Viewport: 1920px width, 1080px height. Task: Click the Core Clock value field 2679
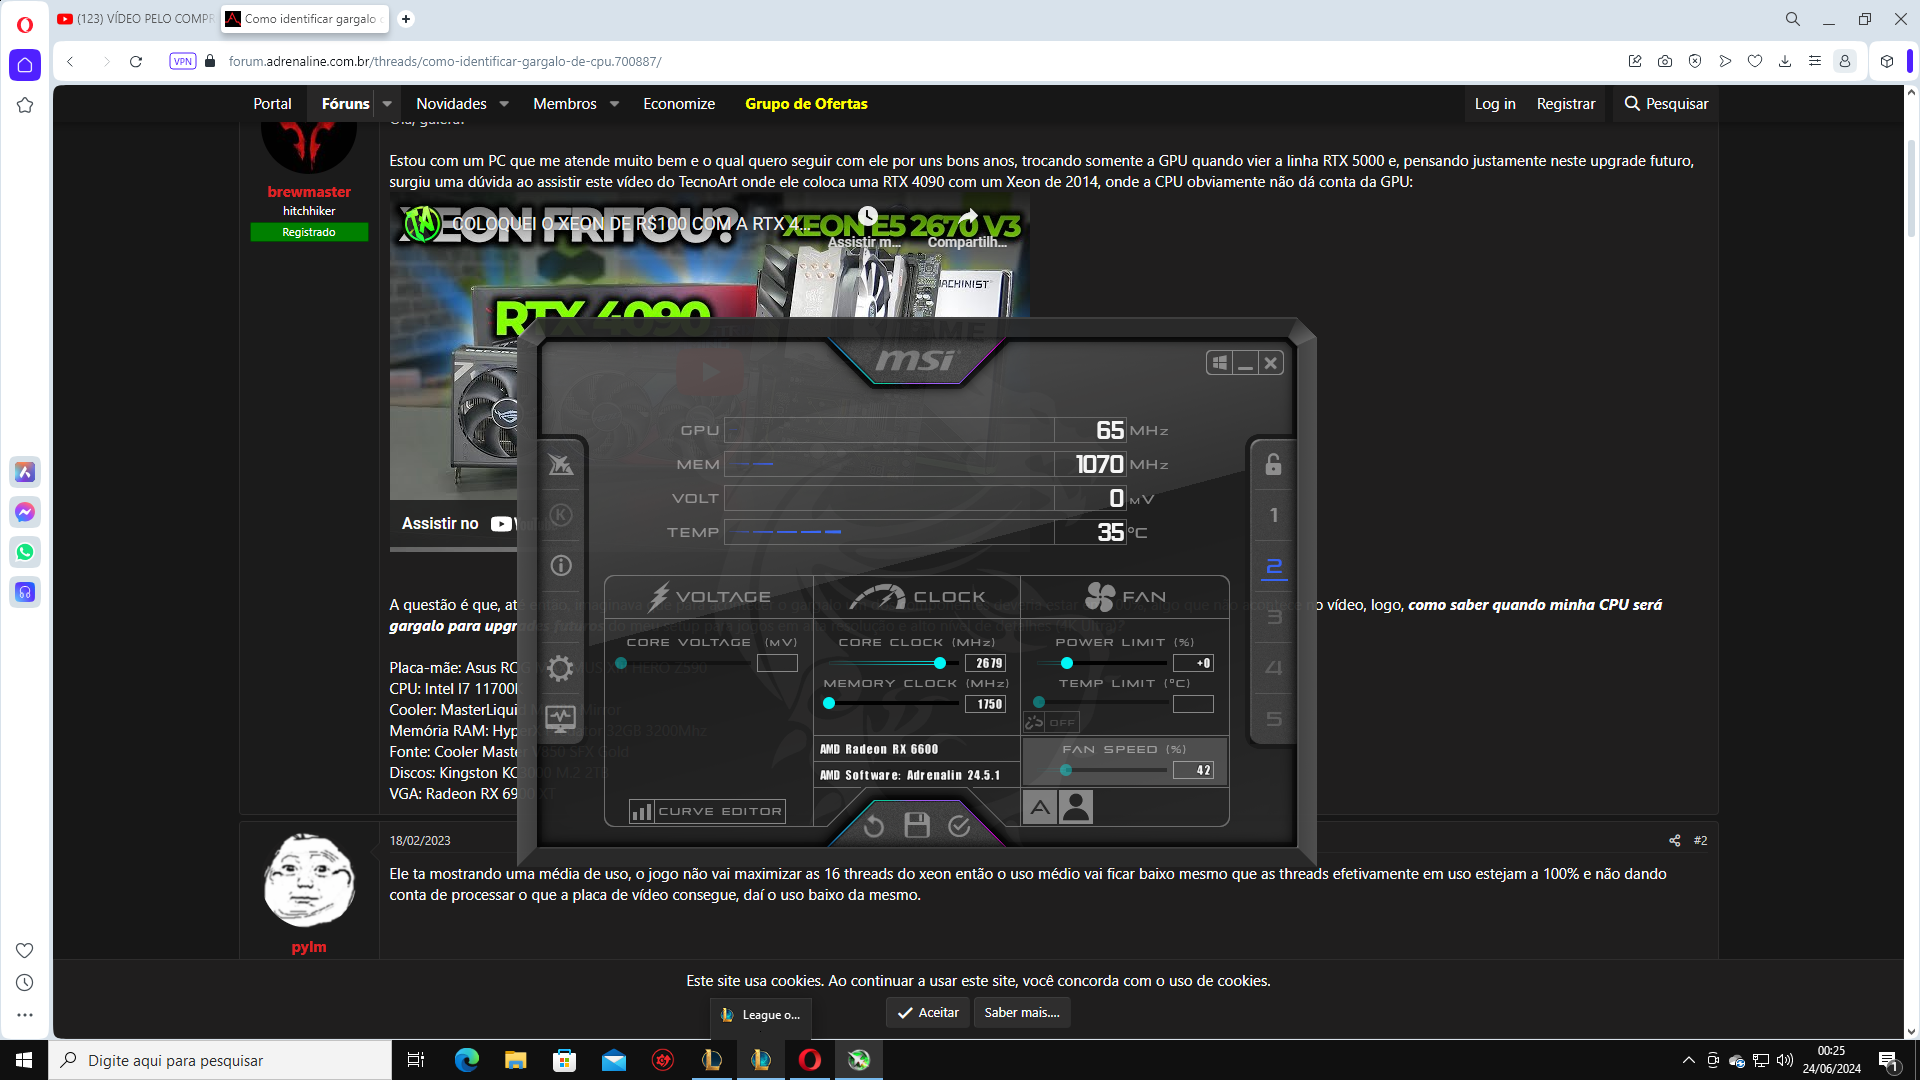point(986,663)
